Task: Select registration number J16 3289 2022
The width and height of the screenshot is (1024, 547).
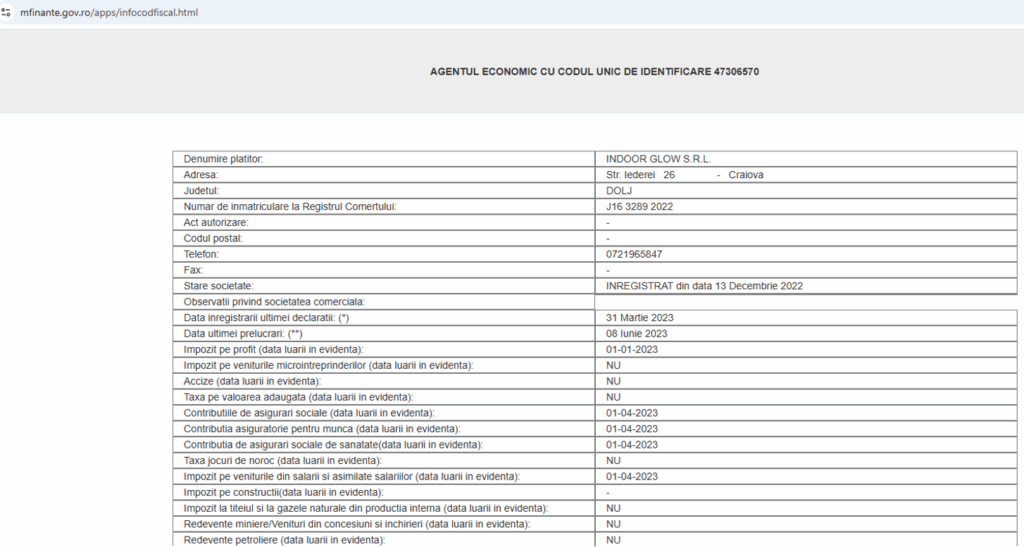Action: pyautogui.click(x=639, y=207)
